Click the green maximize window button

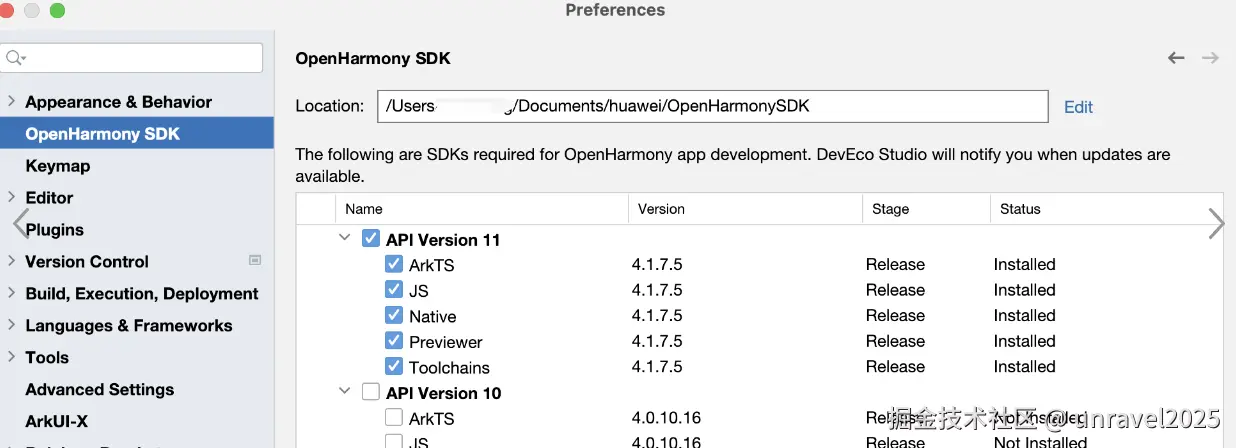(57, 11)
